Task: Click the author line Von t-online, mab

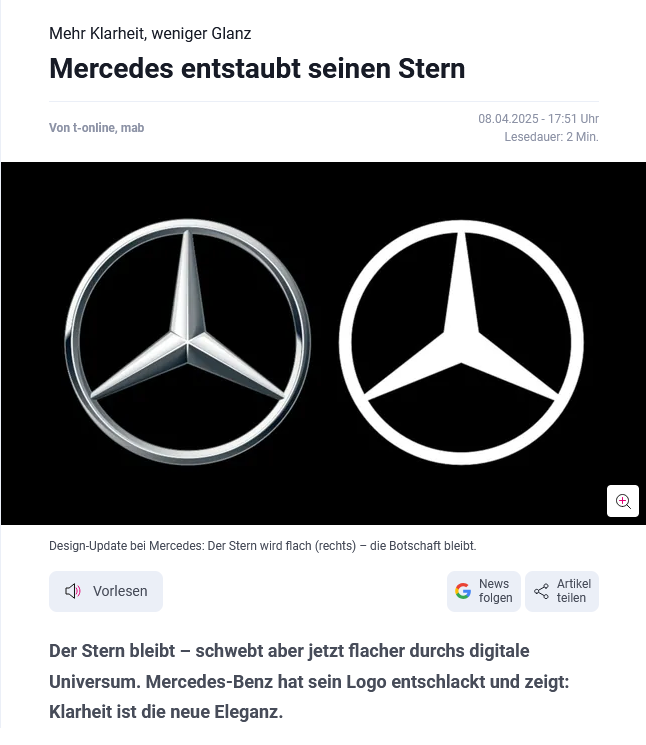Action: tap(96, 128)
